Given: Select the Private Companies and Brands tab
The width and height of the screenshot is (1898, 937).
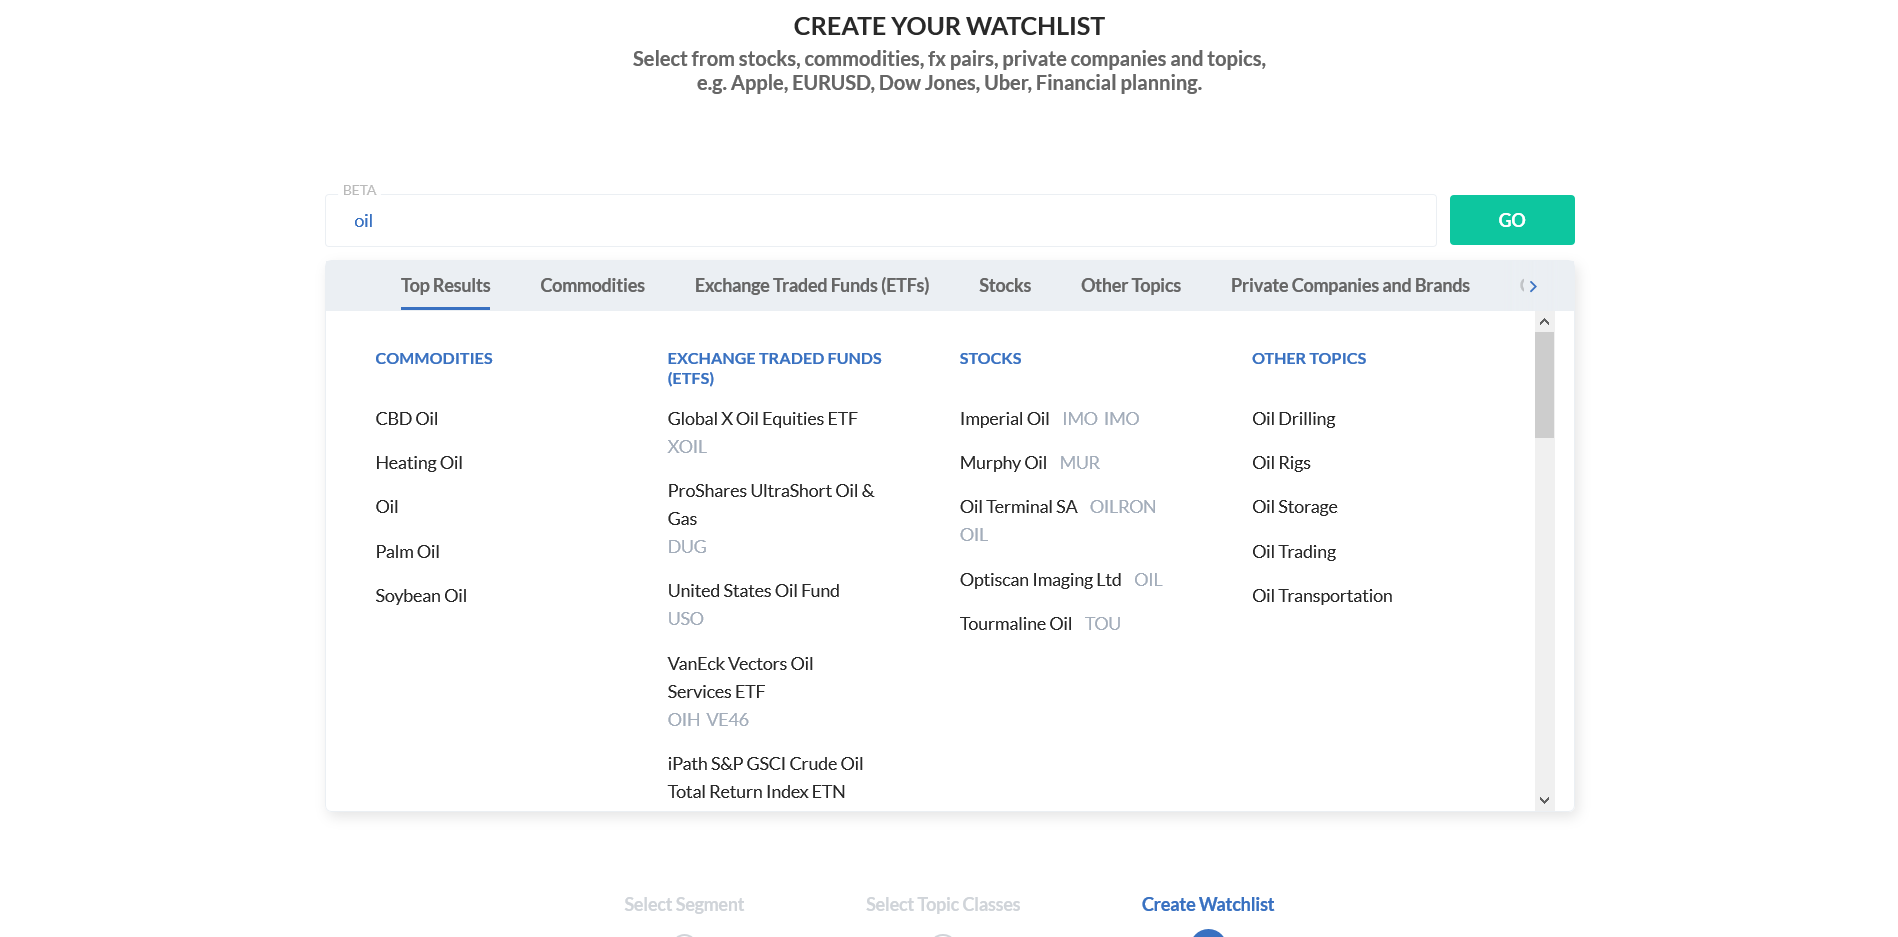Looking at the screenshot, I should click(x=1349, y=286).
